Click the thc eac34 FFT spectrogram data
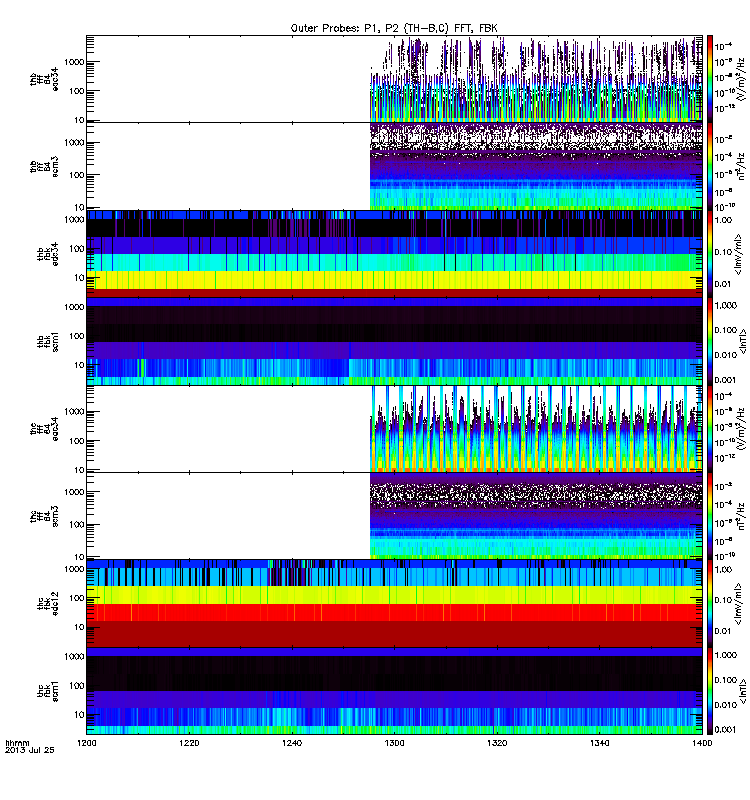The height and width of the screenshot is (800, 750). (x=536, y=429)
